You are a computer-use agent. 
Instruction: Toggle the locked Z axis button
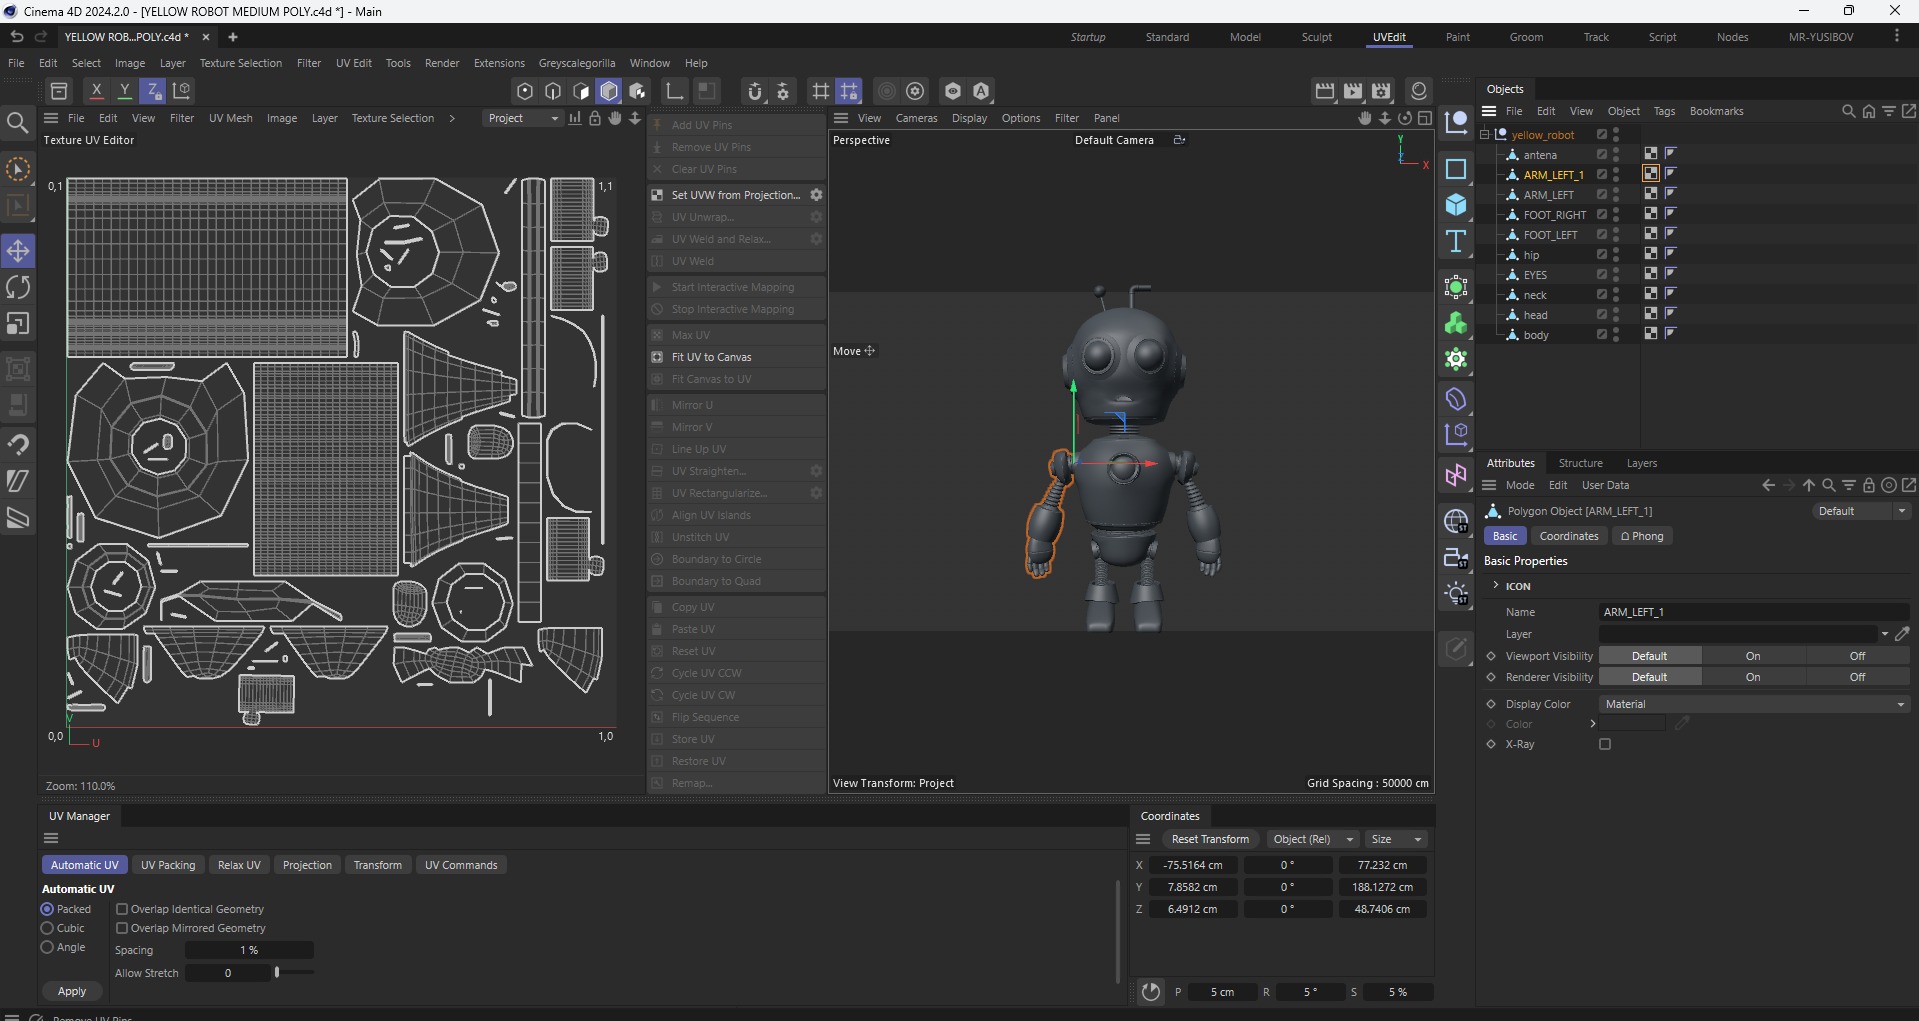pyautogui.click(x=153, y=91)
